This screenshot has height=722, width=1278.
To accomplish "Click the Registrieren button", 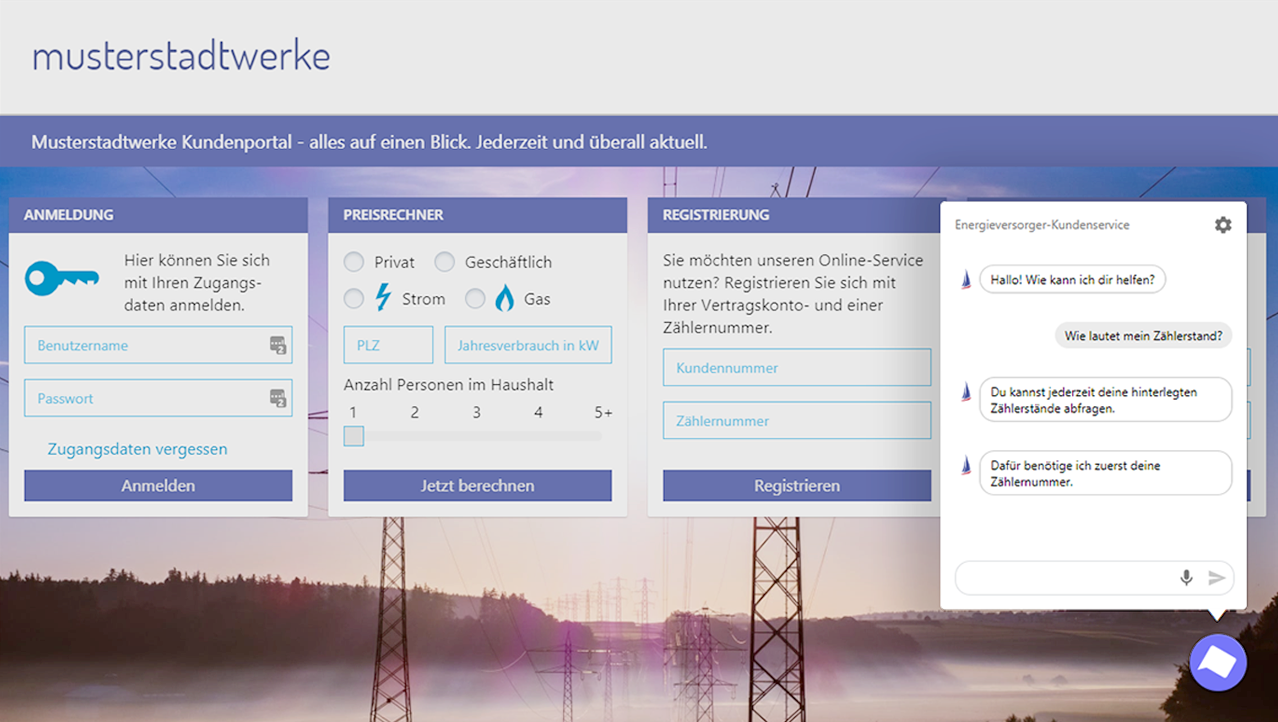I will pos(797,486).
